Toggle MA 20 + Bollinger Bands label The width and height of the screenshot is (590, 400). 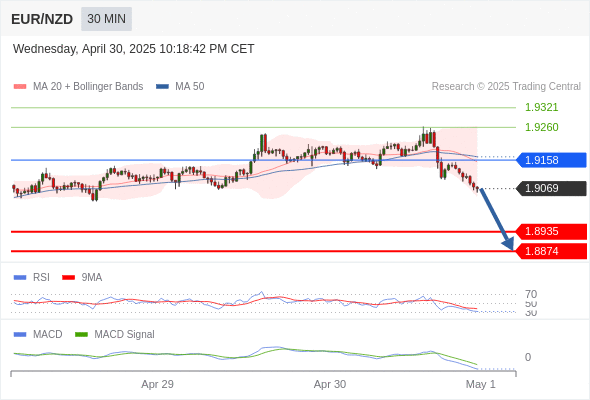[x=88, y=87]
